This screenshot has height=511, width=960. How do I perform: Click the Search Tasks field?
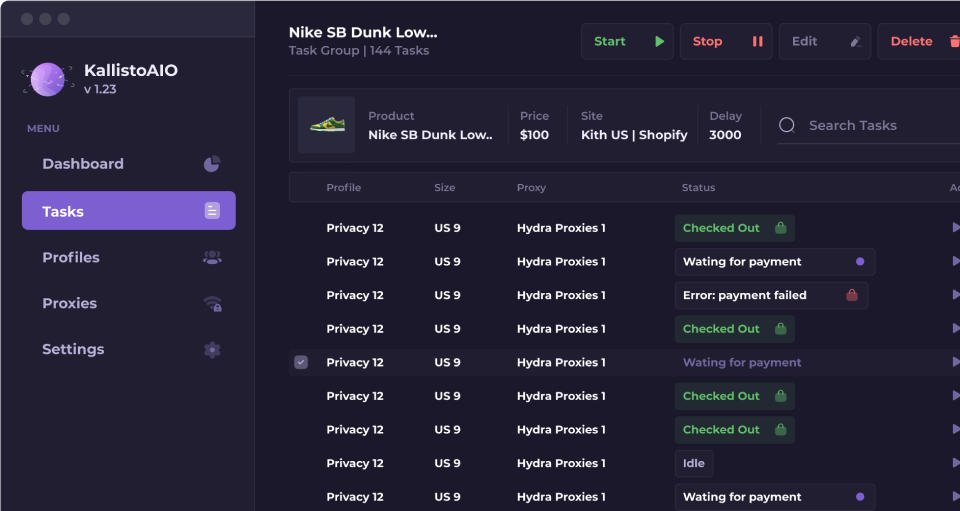[x=869, y=125]
